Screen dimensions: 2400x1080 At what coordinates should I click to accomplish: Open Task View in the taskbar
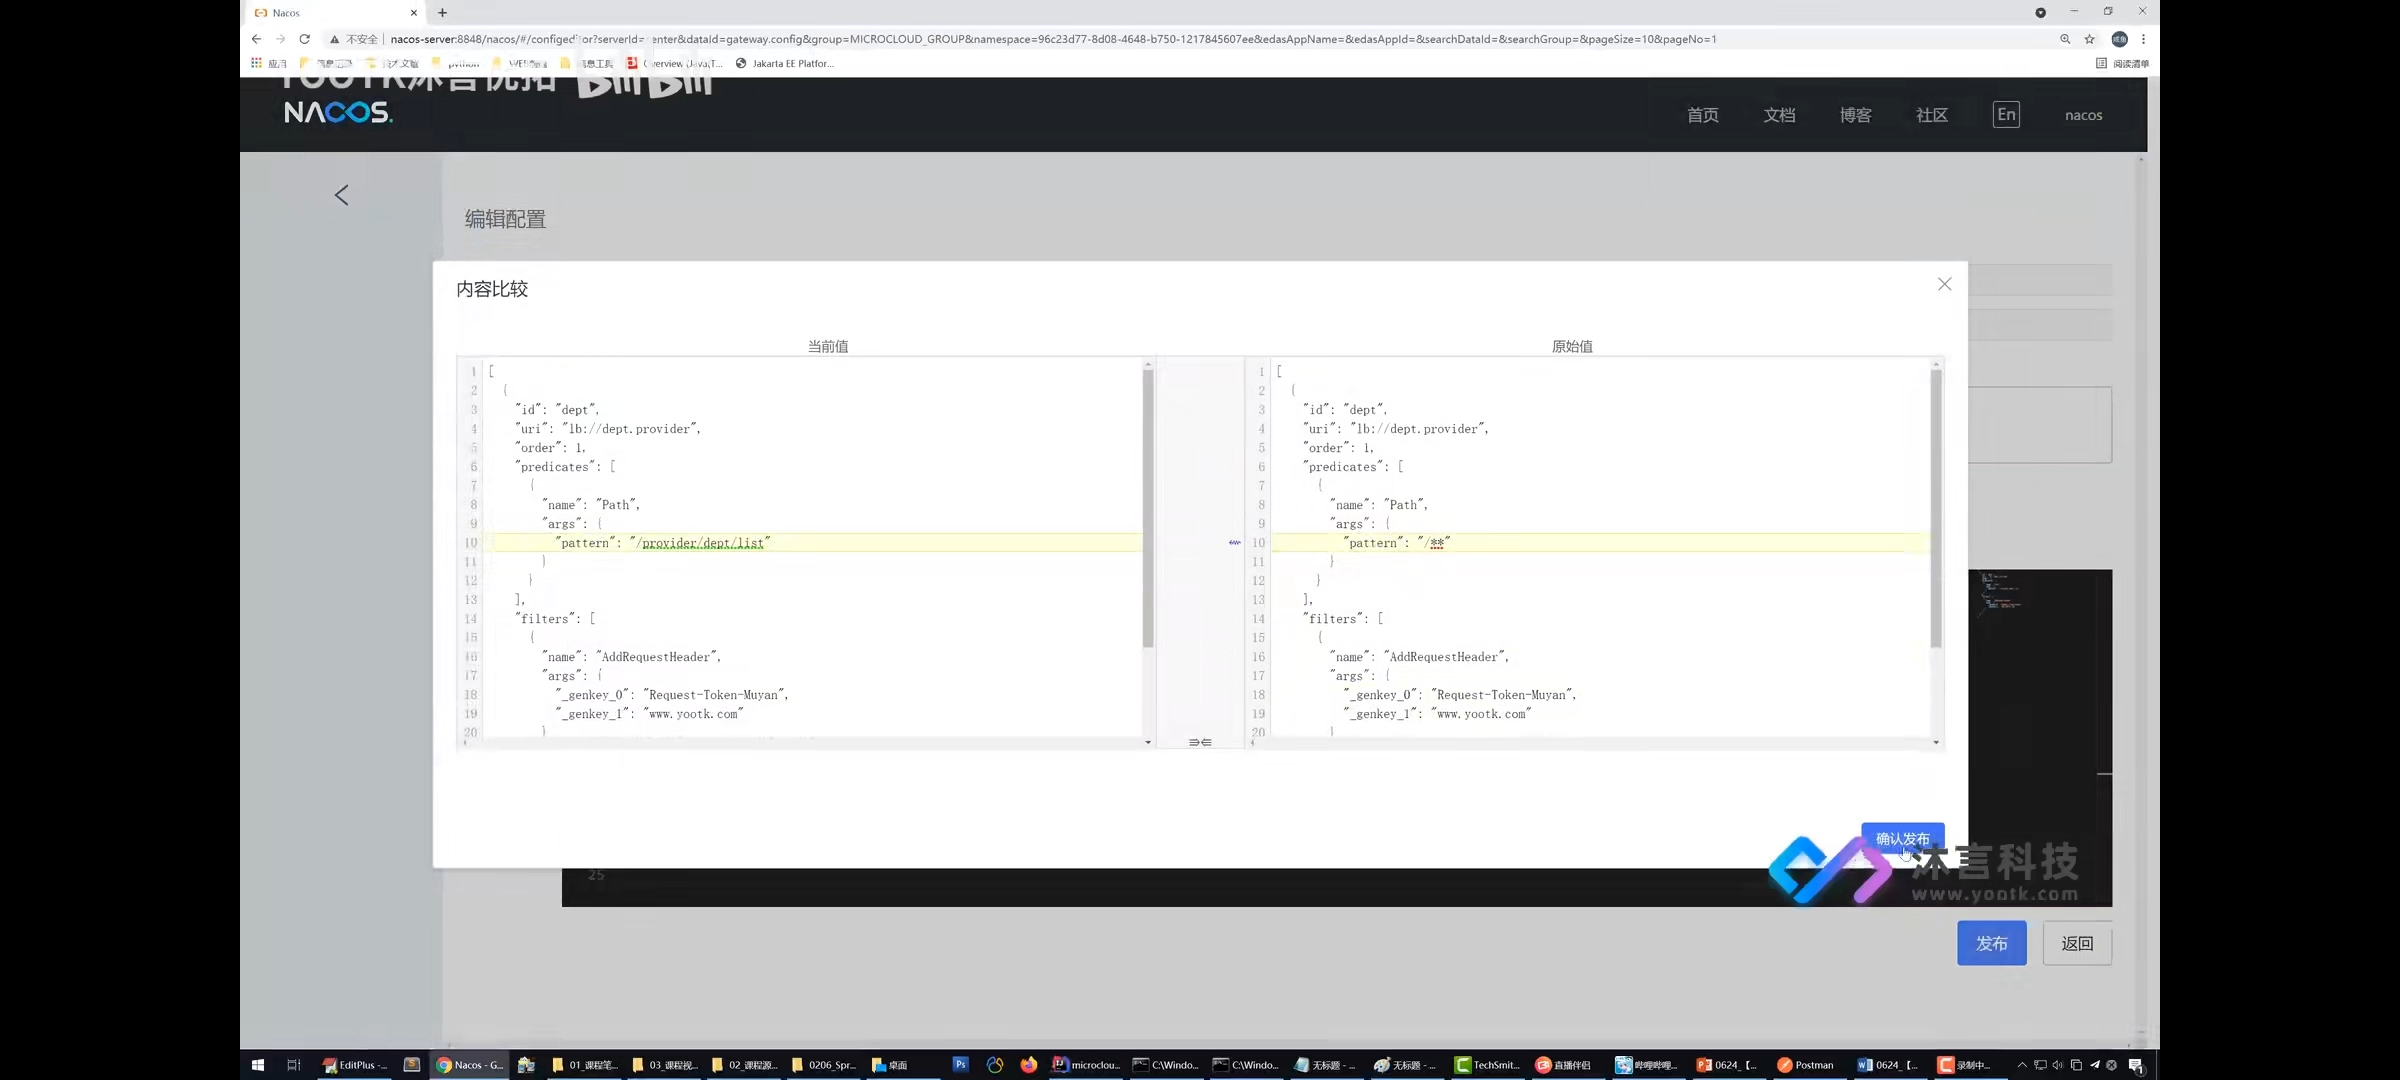tap(293, 1065)
